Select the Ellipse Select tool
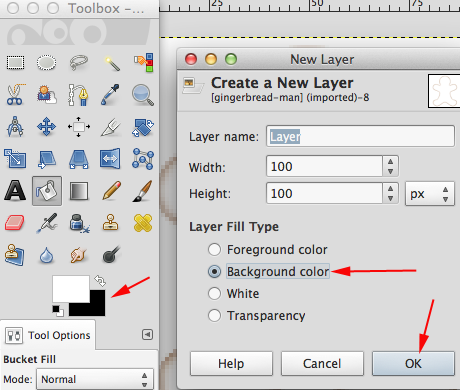Screen dimensions: 460x390 point(46,62)
